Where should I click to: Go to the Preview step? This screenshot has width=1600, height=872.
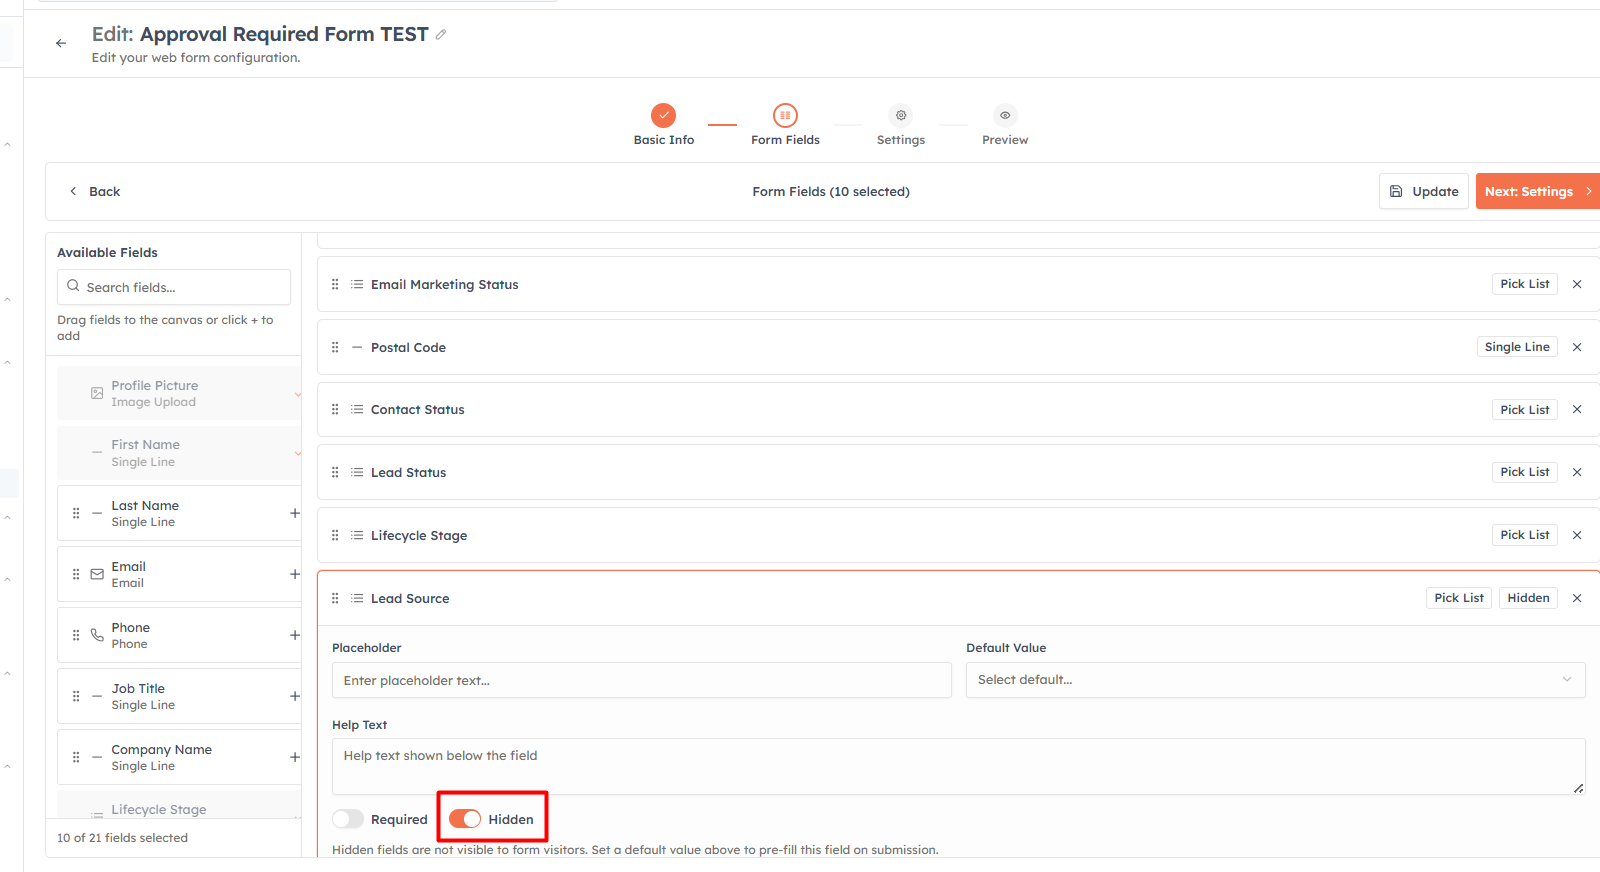1005,125
